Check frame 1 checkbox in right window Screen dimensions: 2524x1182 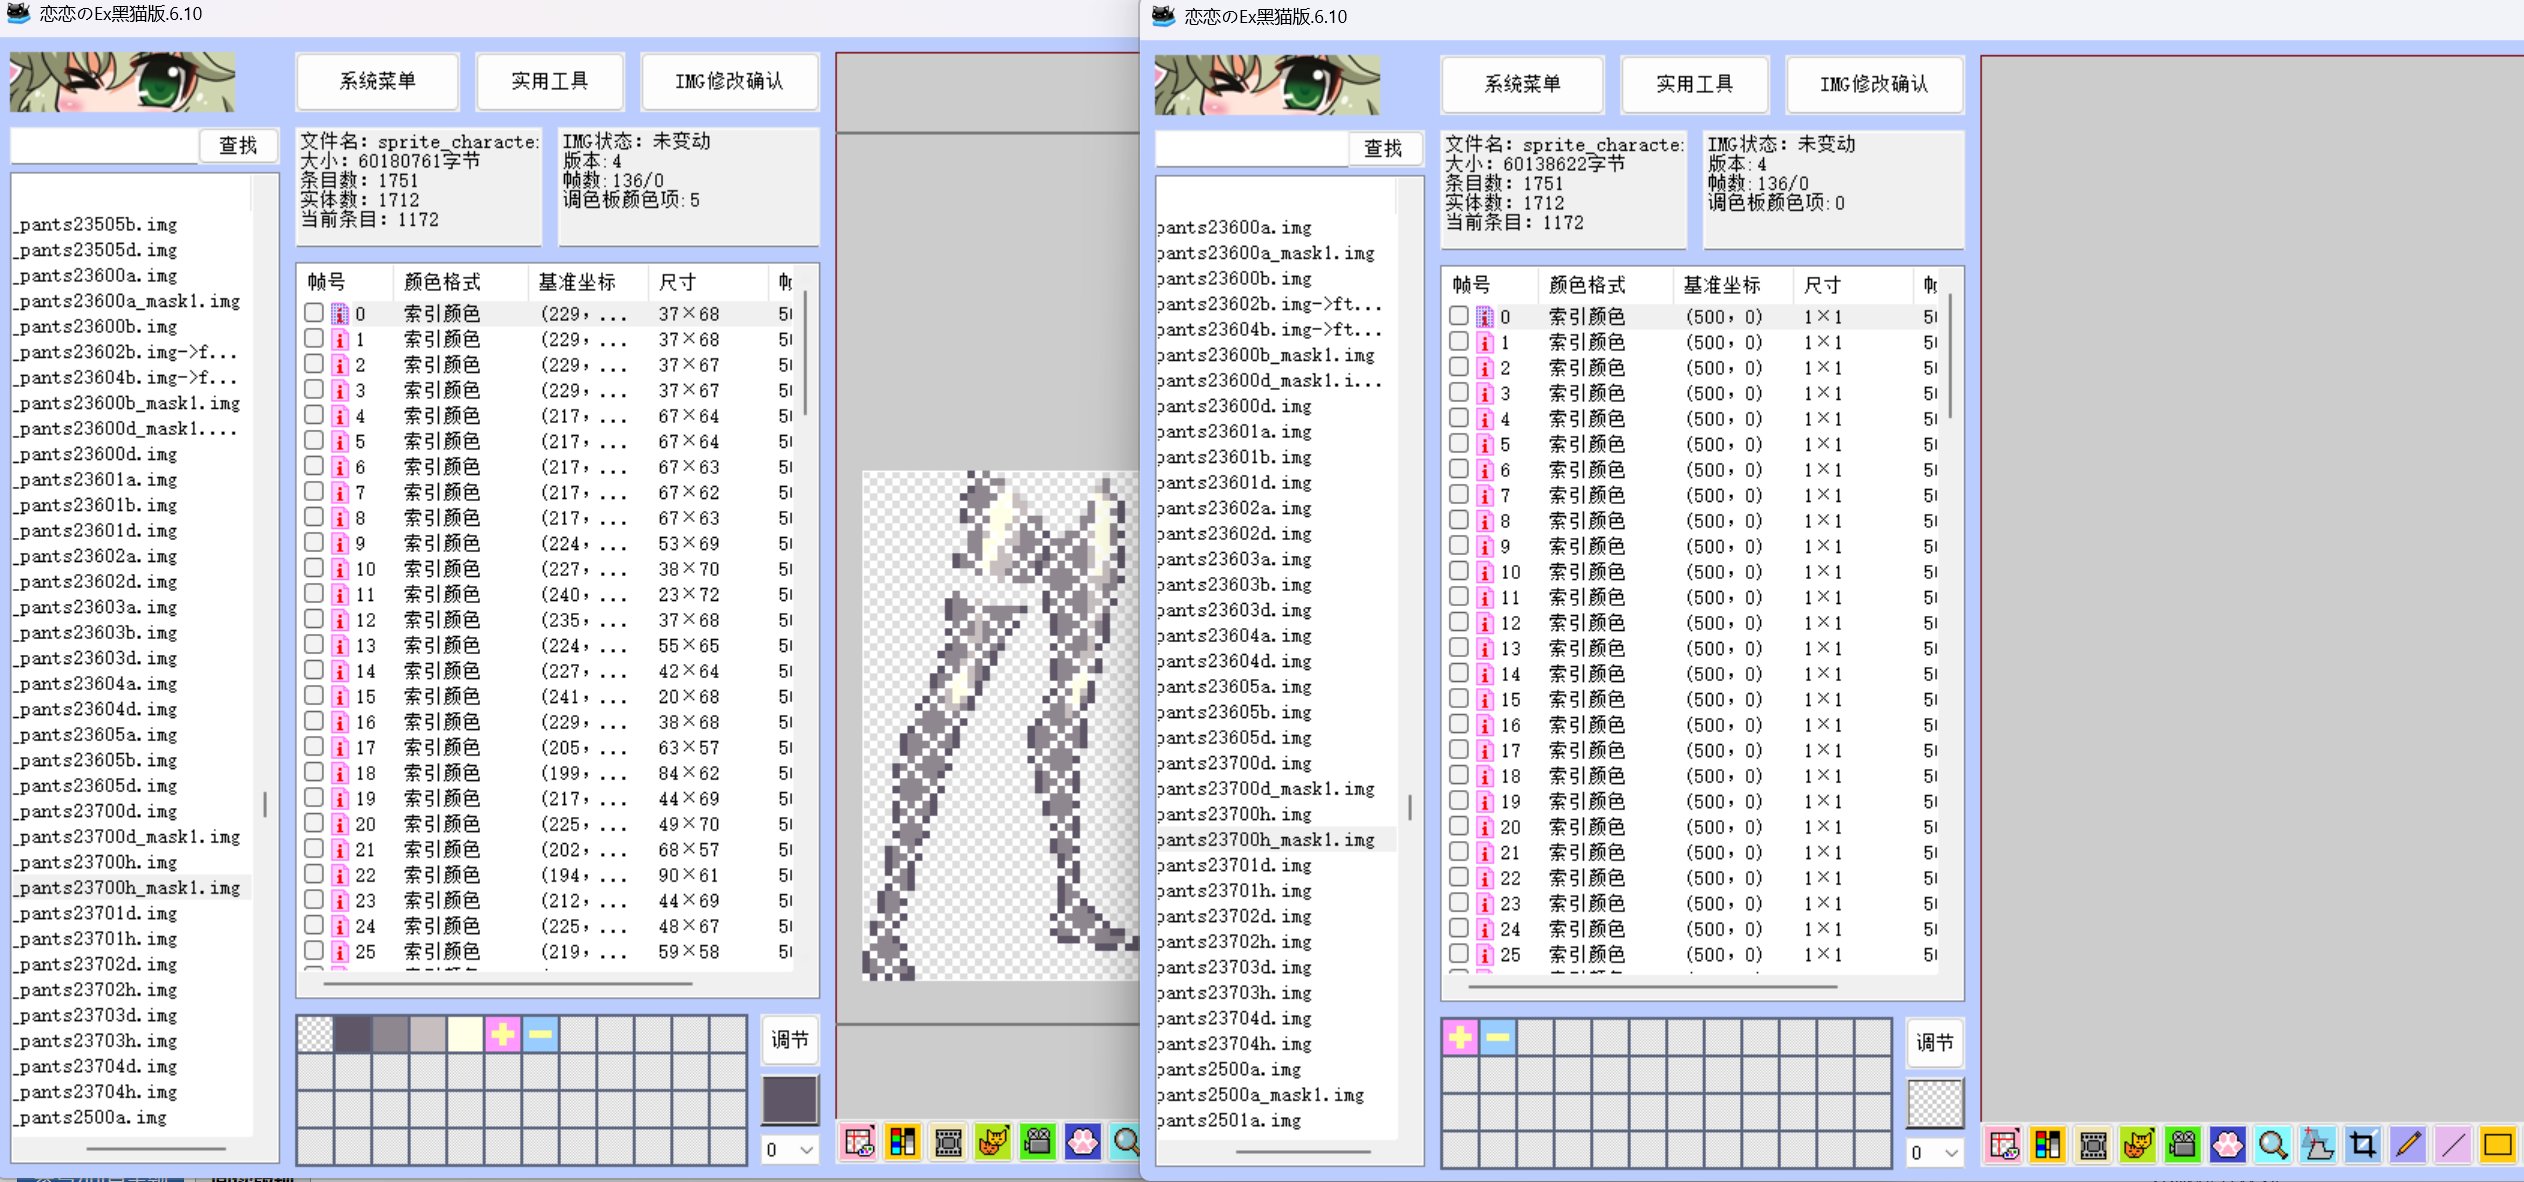(x=1459, y=341)
